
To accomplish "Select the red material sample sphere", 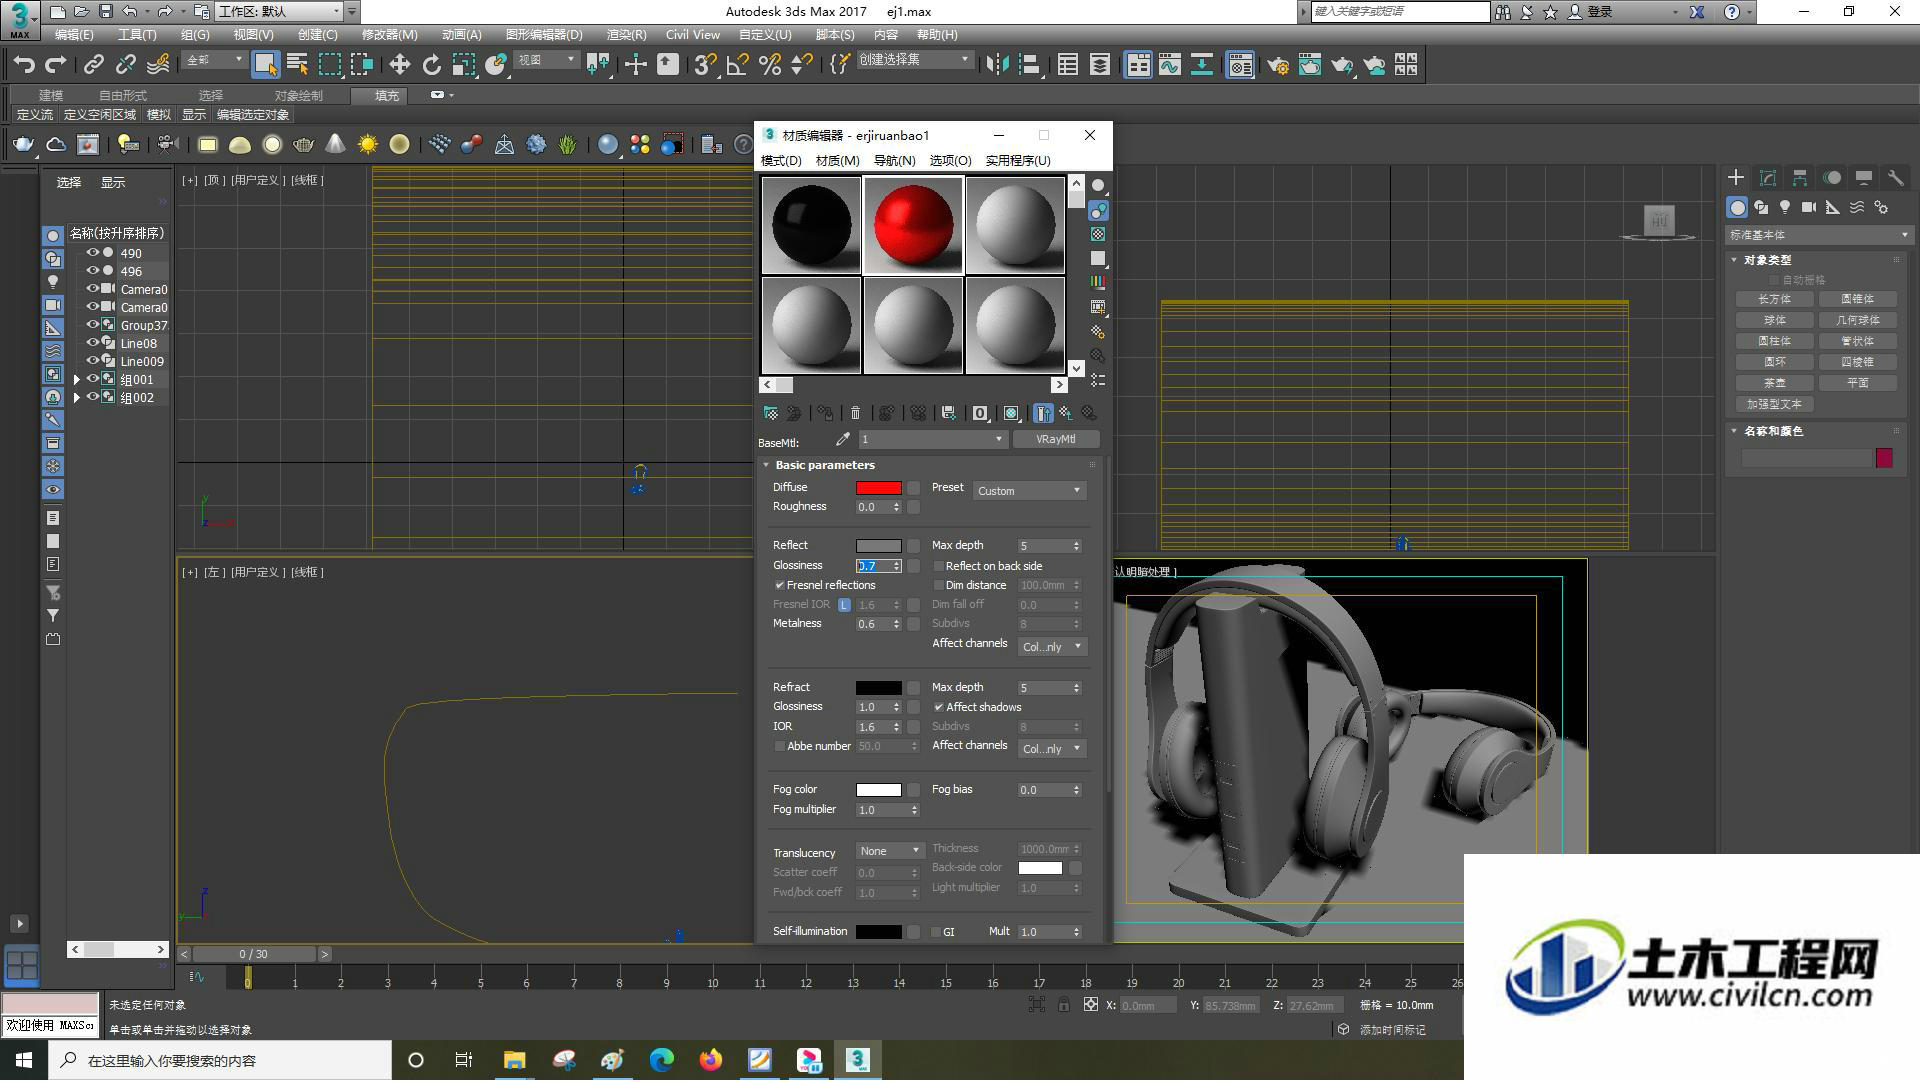I will pyautogui.click(x=913, y=225).
